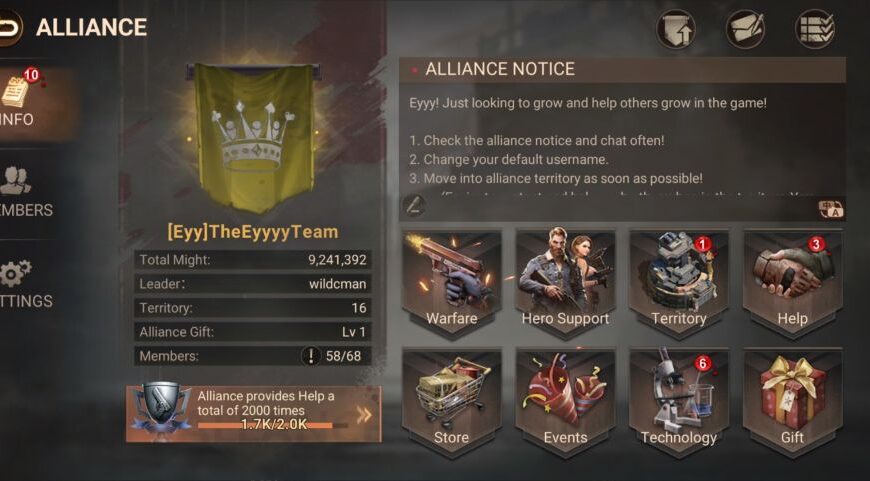Translate the alliance notice text
The width and height of the screenshot is (870, 481).
coord(831,209)
